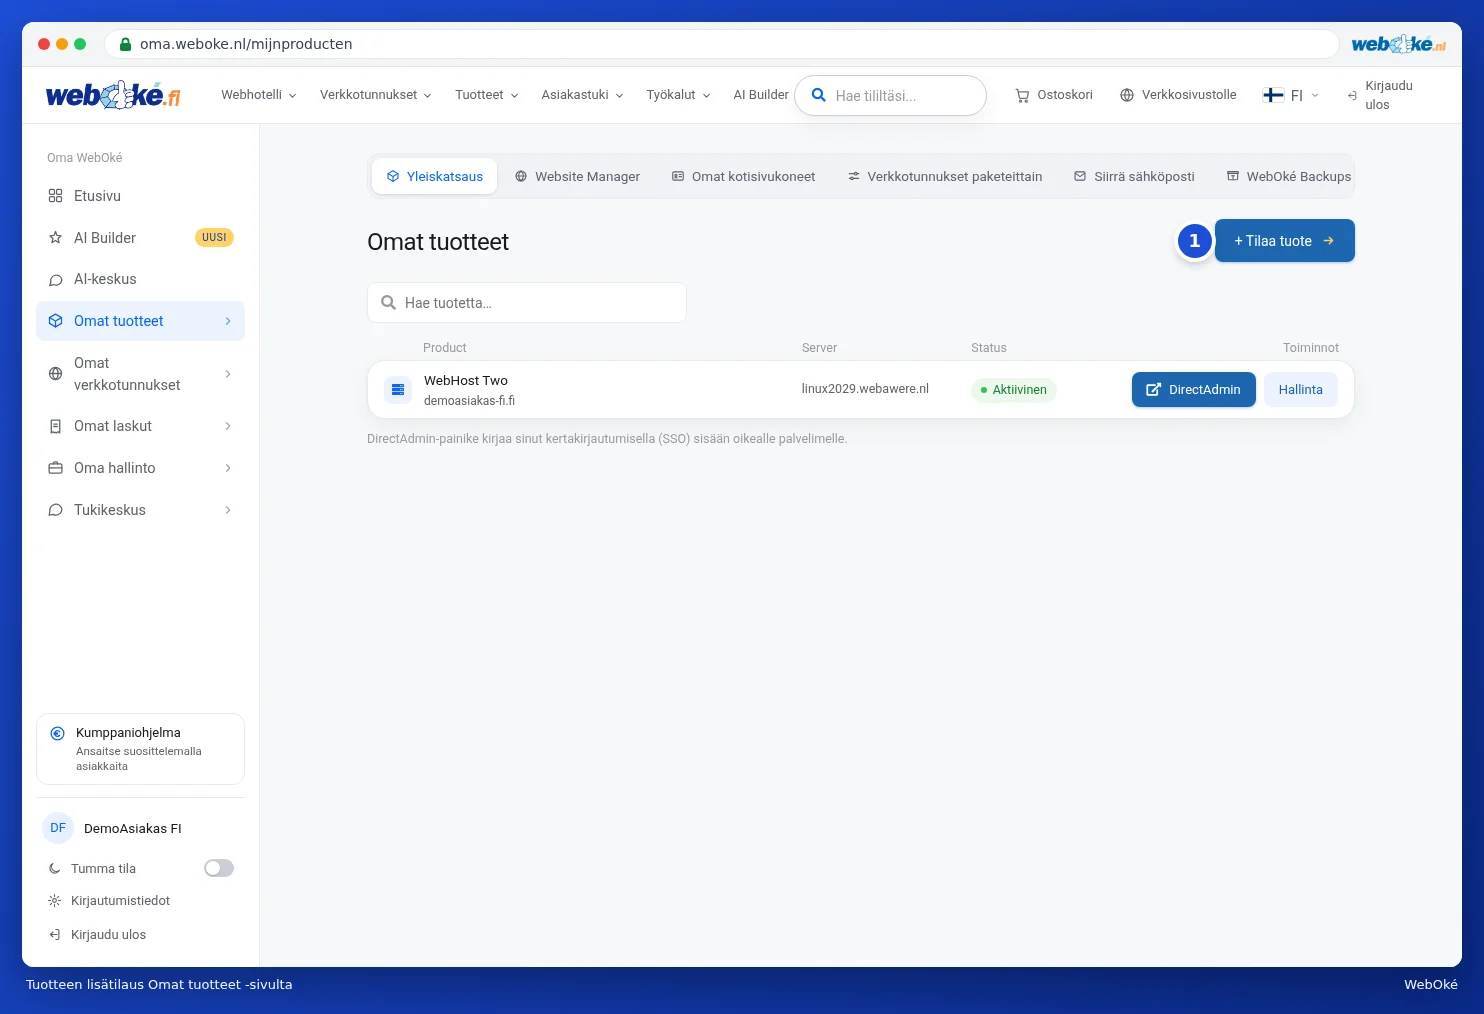Image resolution: width=1484 pixels, height=1014 pixels.
Task: Click the Hae tuotetta search field
Action: coord(527,303)
